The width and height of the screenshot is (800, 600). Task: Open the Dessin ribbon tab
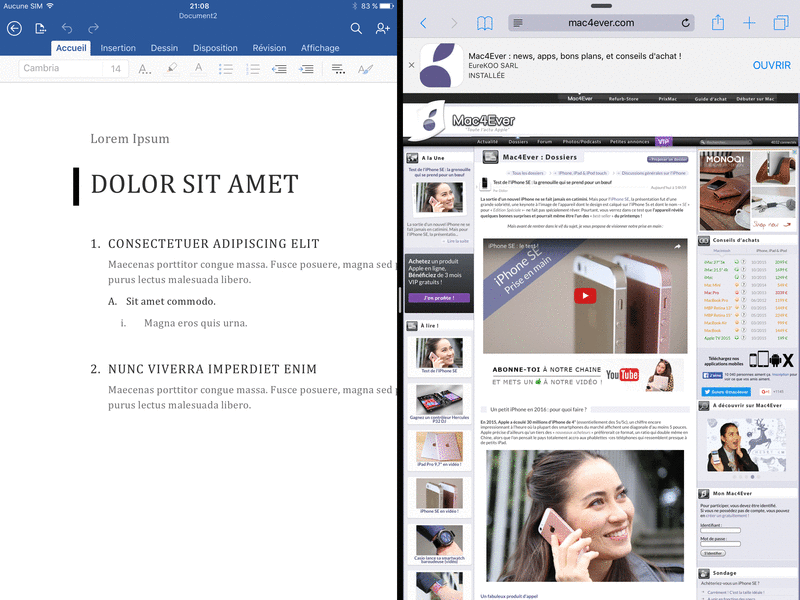click(x=164, y=48)
